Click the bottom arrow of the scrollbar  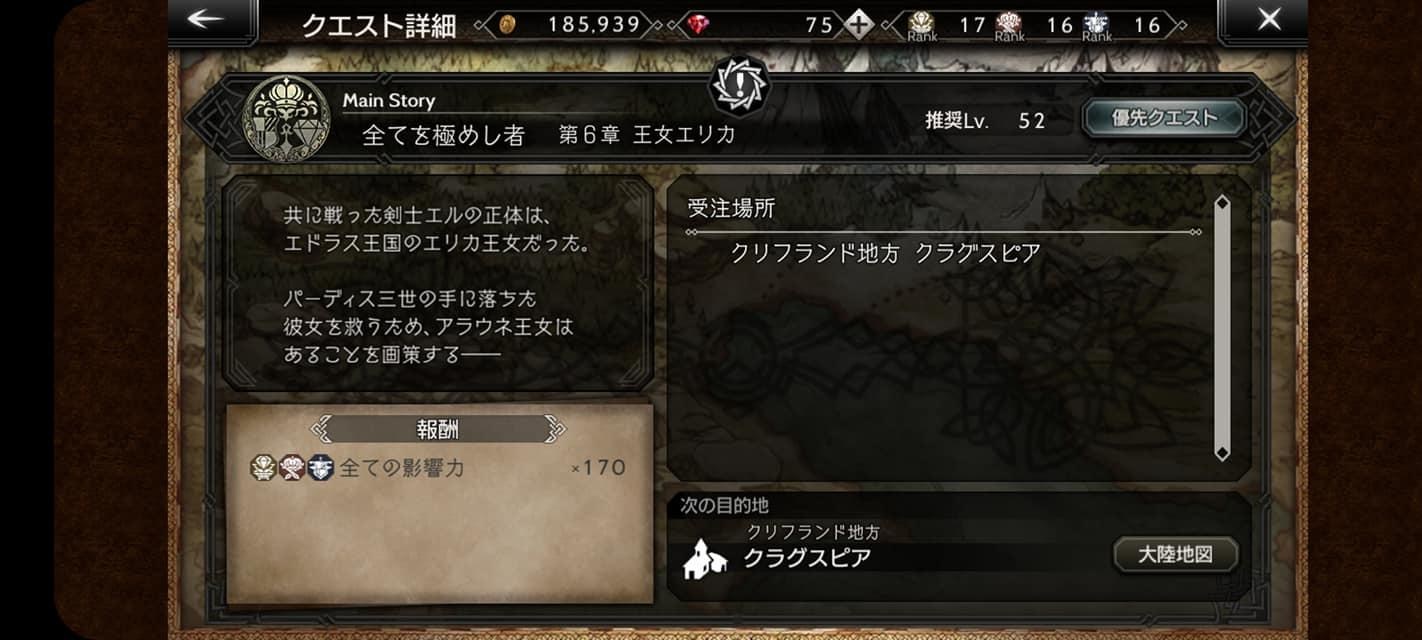(1221, 452)
